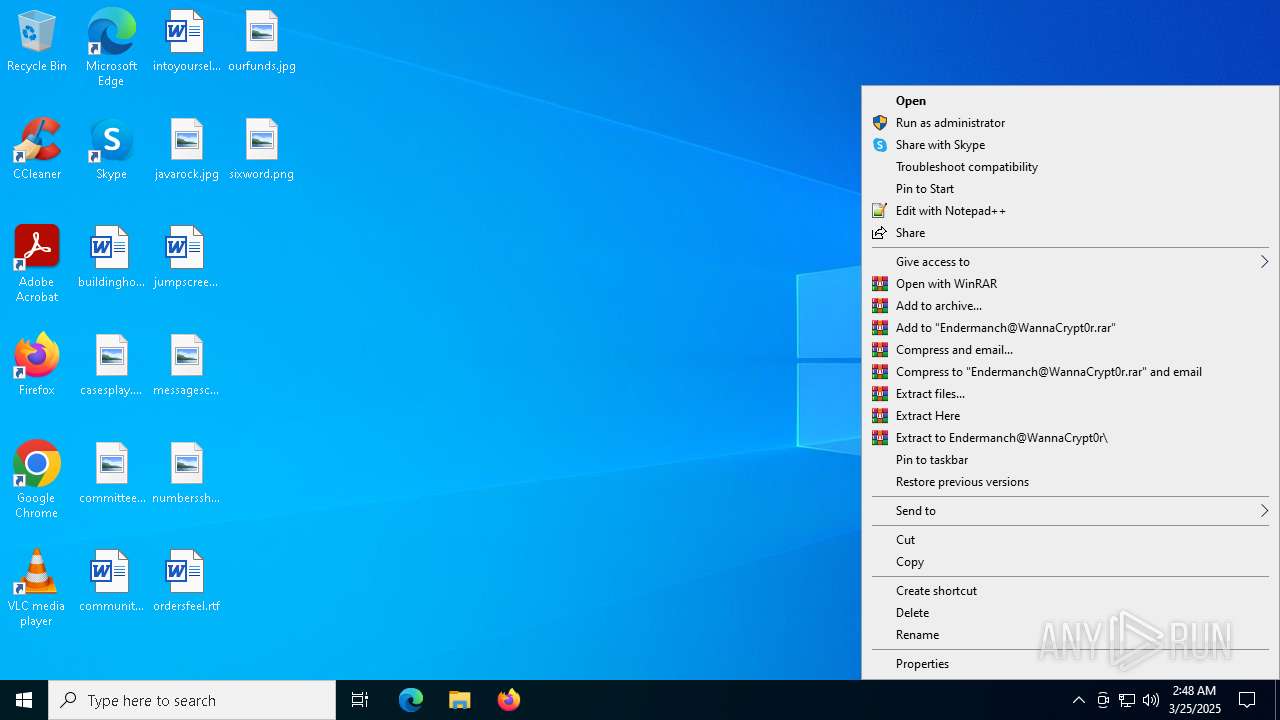
Task: Select communit... Word document
Action: pyautogui.click(x=111, y=582)
